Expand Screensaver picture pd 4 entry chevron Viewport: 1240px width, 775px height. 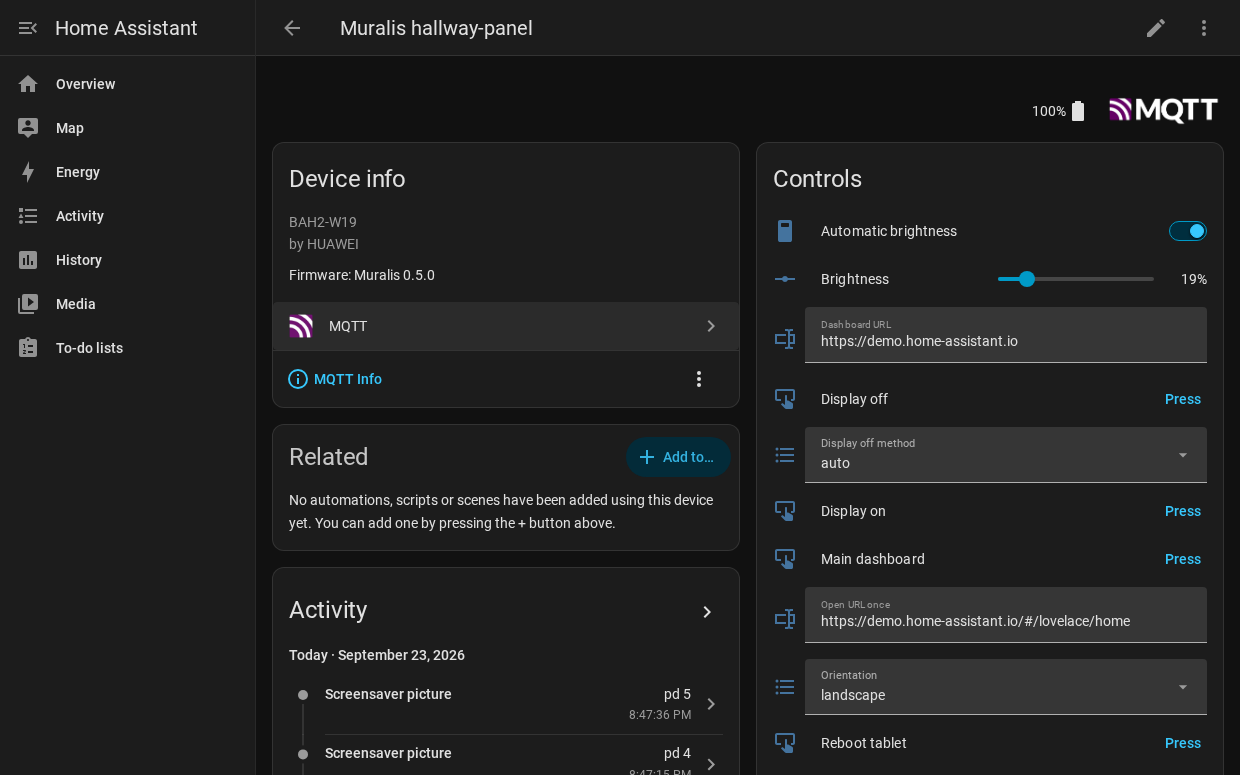click(x=711, y=764)
